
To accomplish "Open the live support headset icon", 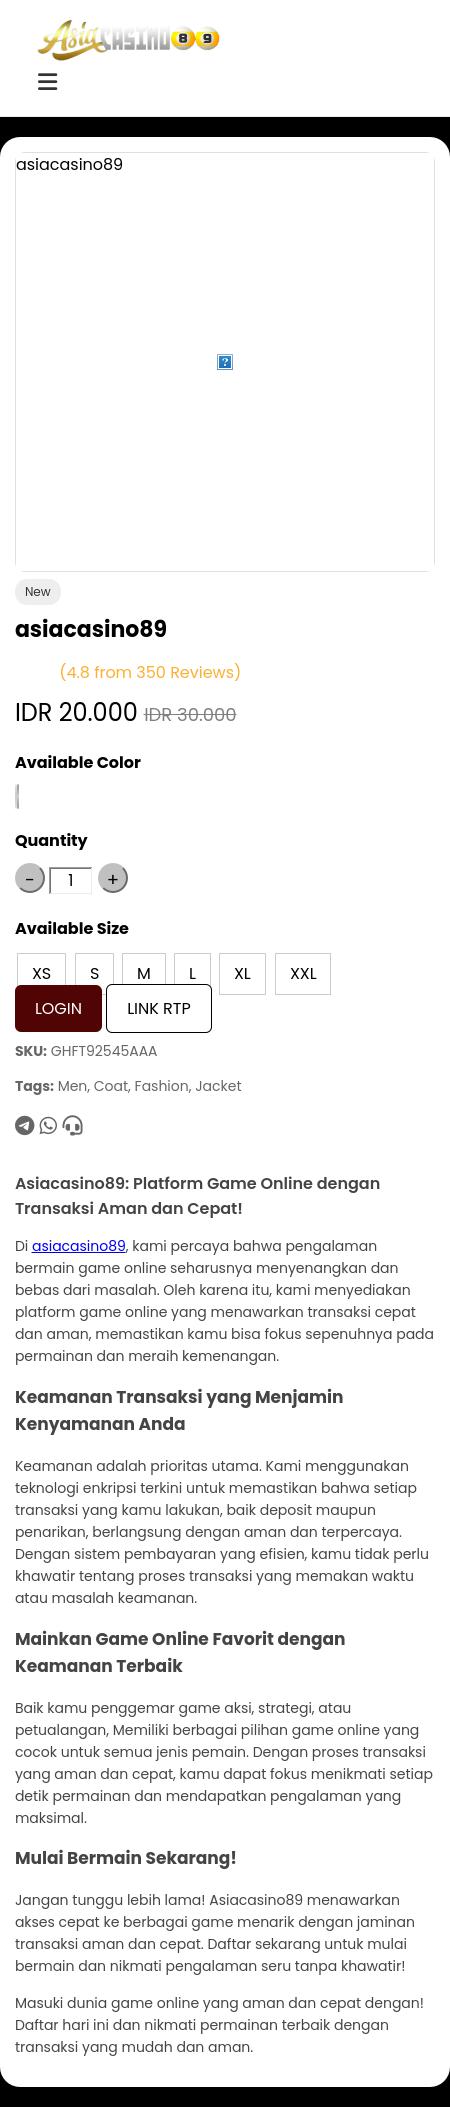I will [72, 1126].
